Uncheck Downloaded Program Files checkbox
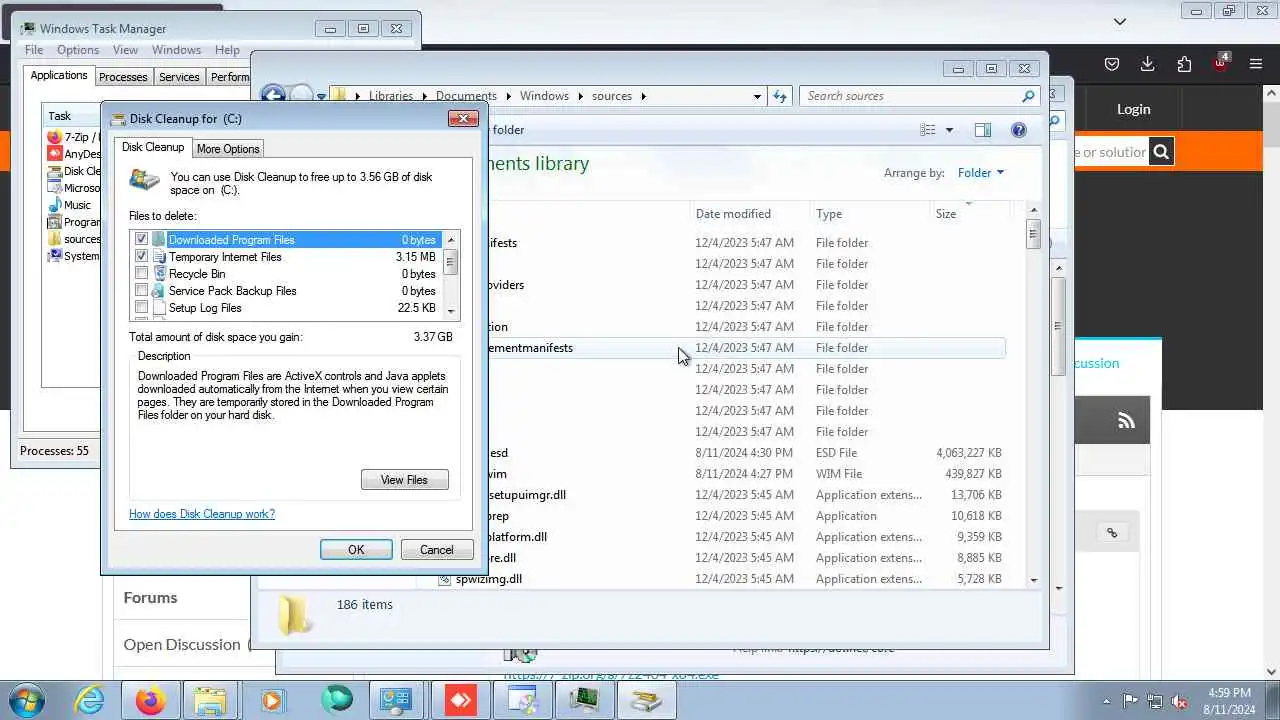This screenshot has height=720, width=1280. 141,240
